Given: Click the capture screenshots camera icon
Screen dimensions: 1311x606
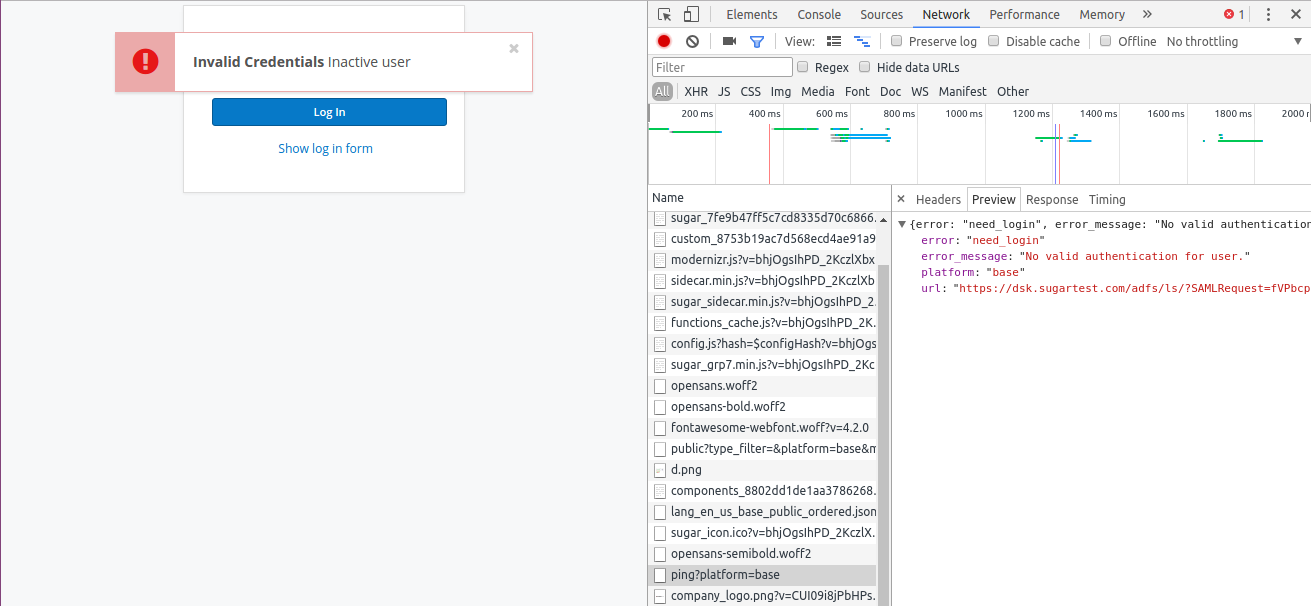Looking at the screenshot, I should tap(729, 41).
